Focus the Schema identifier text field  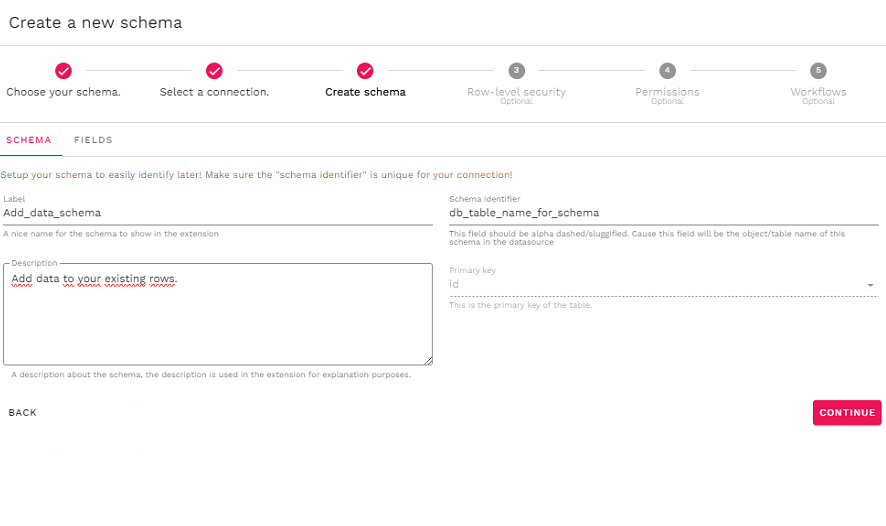pyautogui.click(x=662, y=213)
